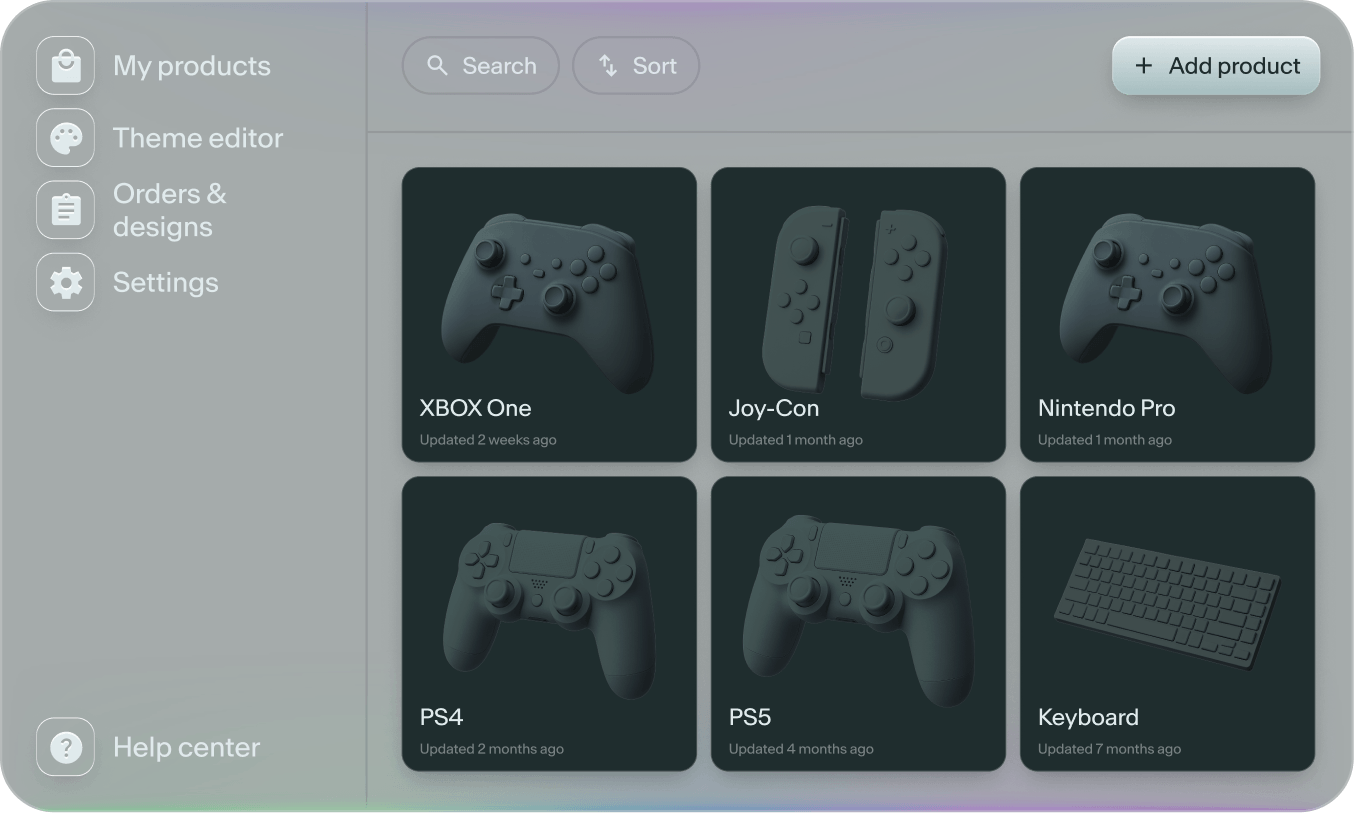Viewport: 1354px width, 813px height.
Task: Click the My products shopping bag icon
Action: (x=64, y=64)
